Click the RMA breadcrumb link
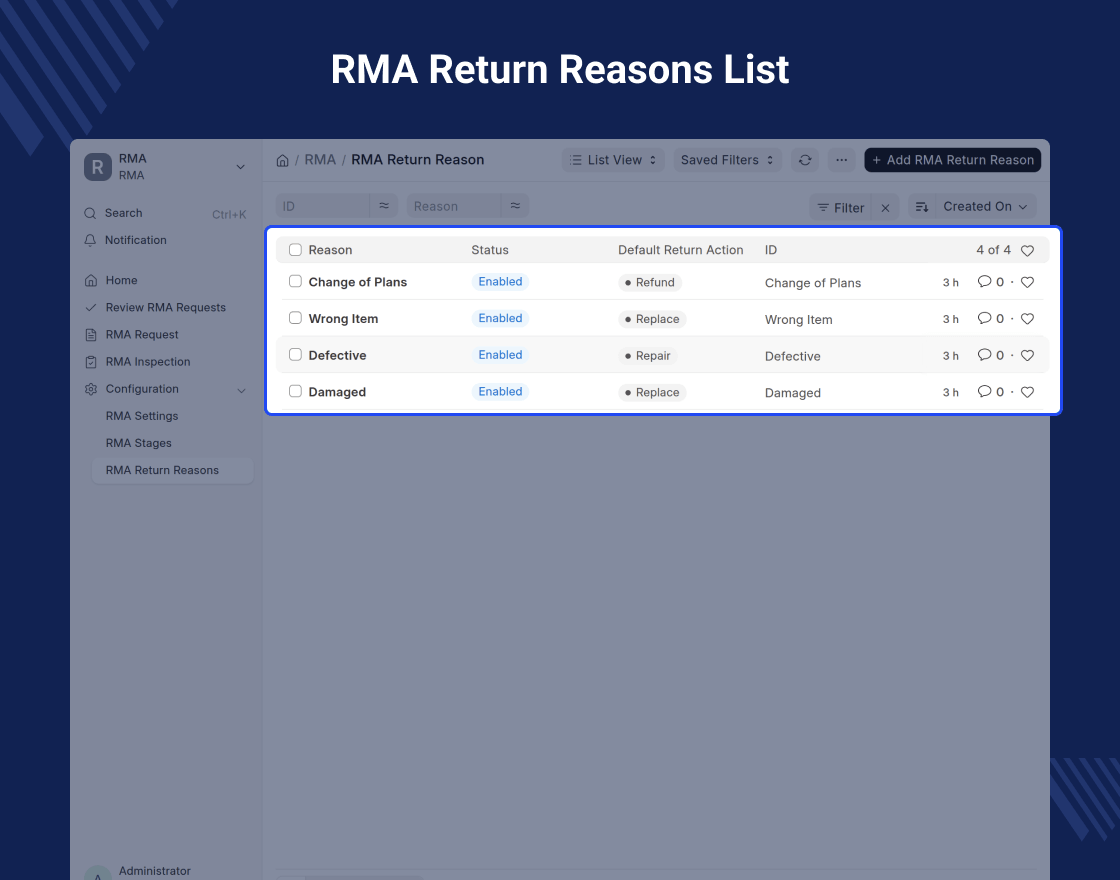 320,160
